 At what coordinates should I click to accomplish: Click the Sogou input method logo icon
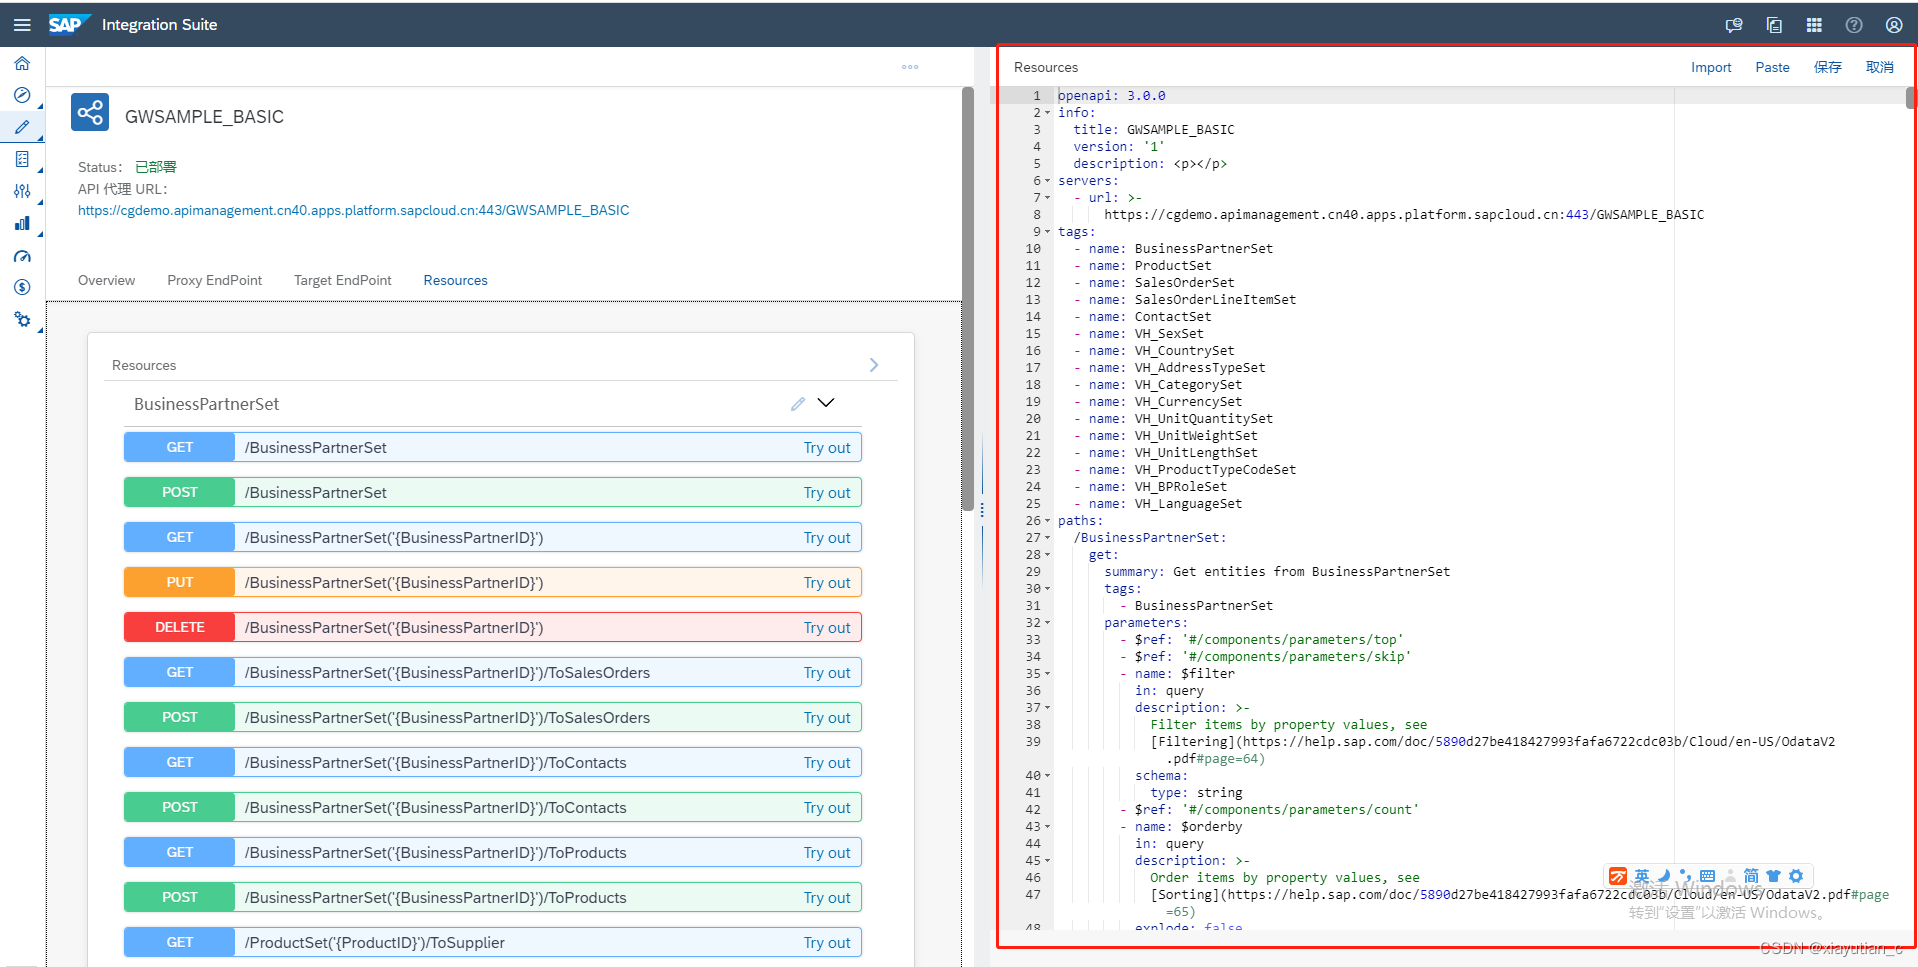coord(1618,877)
